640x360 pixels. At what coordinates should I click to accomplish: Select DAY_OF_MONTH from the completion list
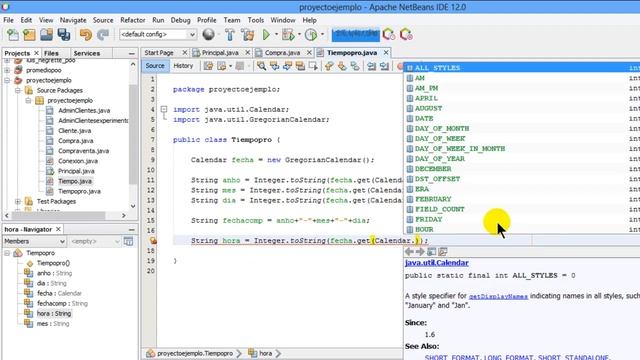tap(521, 129)
